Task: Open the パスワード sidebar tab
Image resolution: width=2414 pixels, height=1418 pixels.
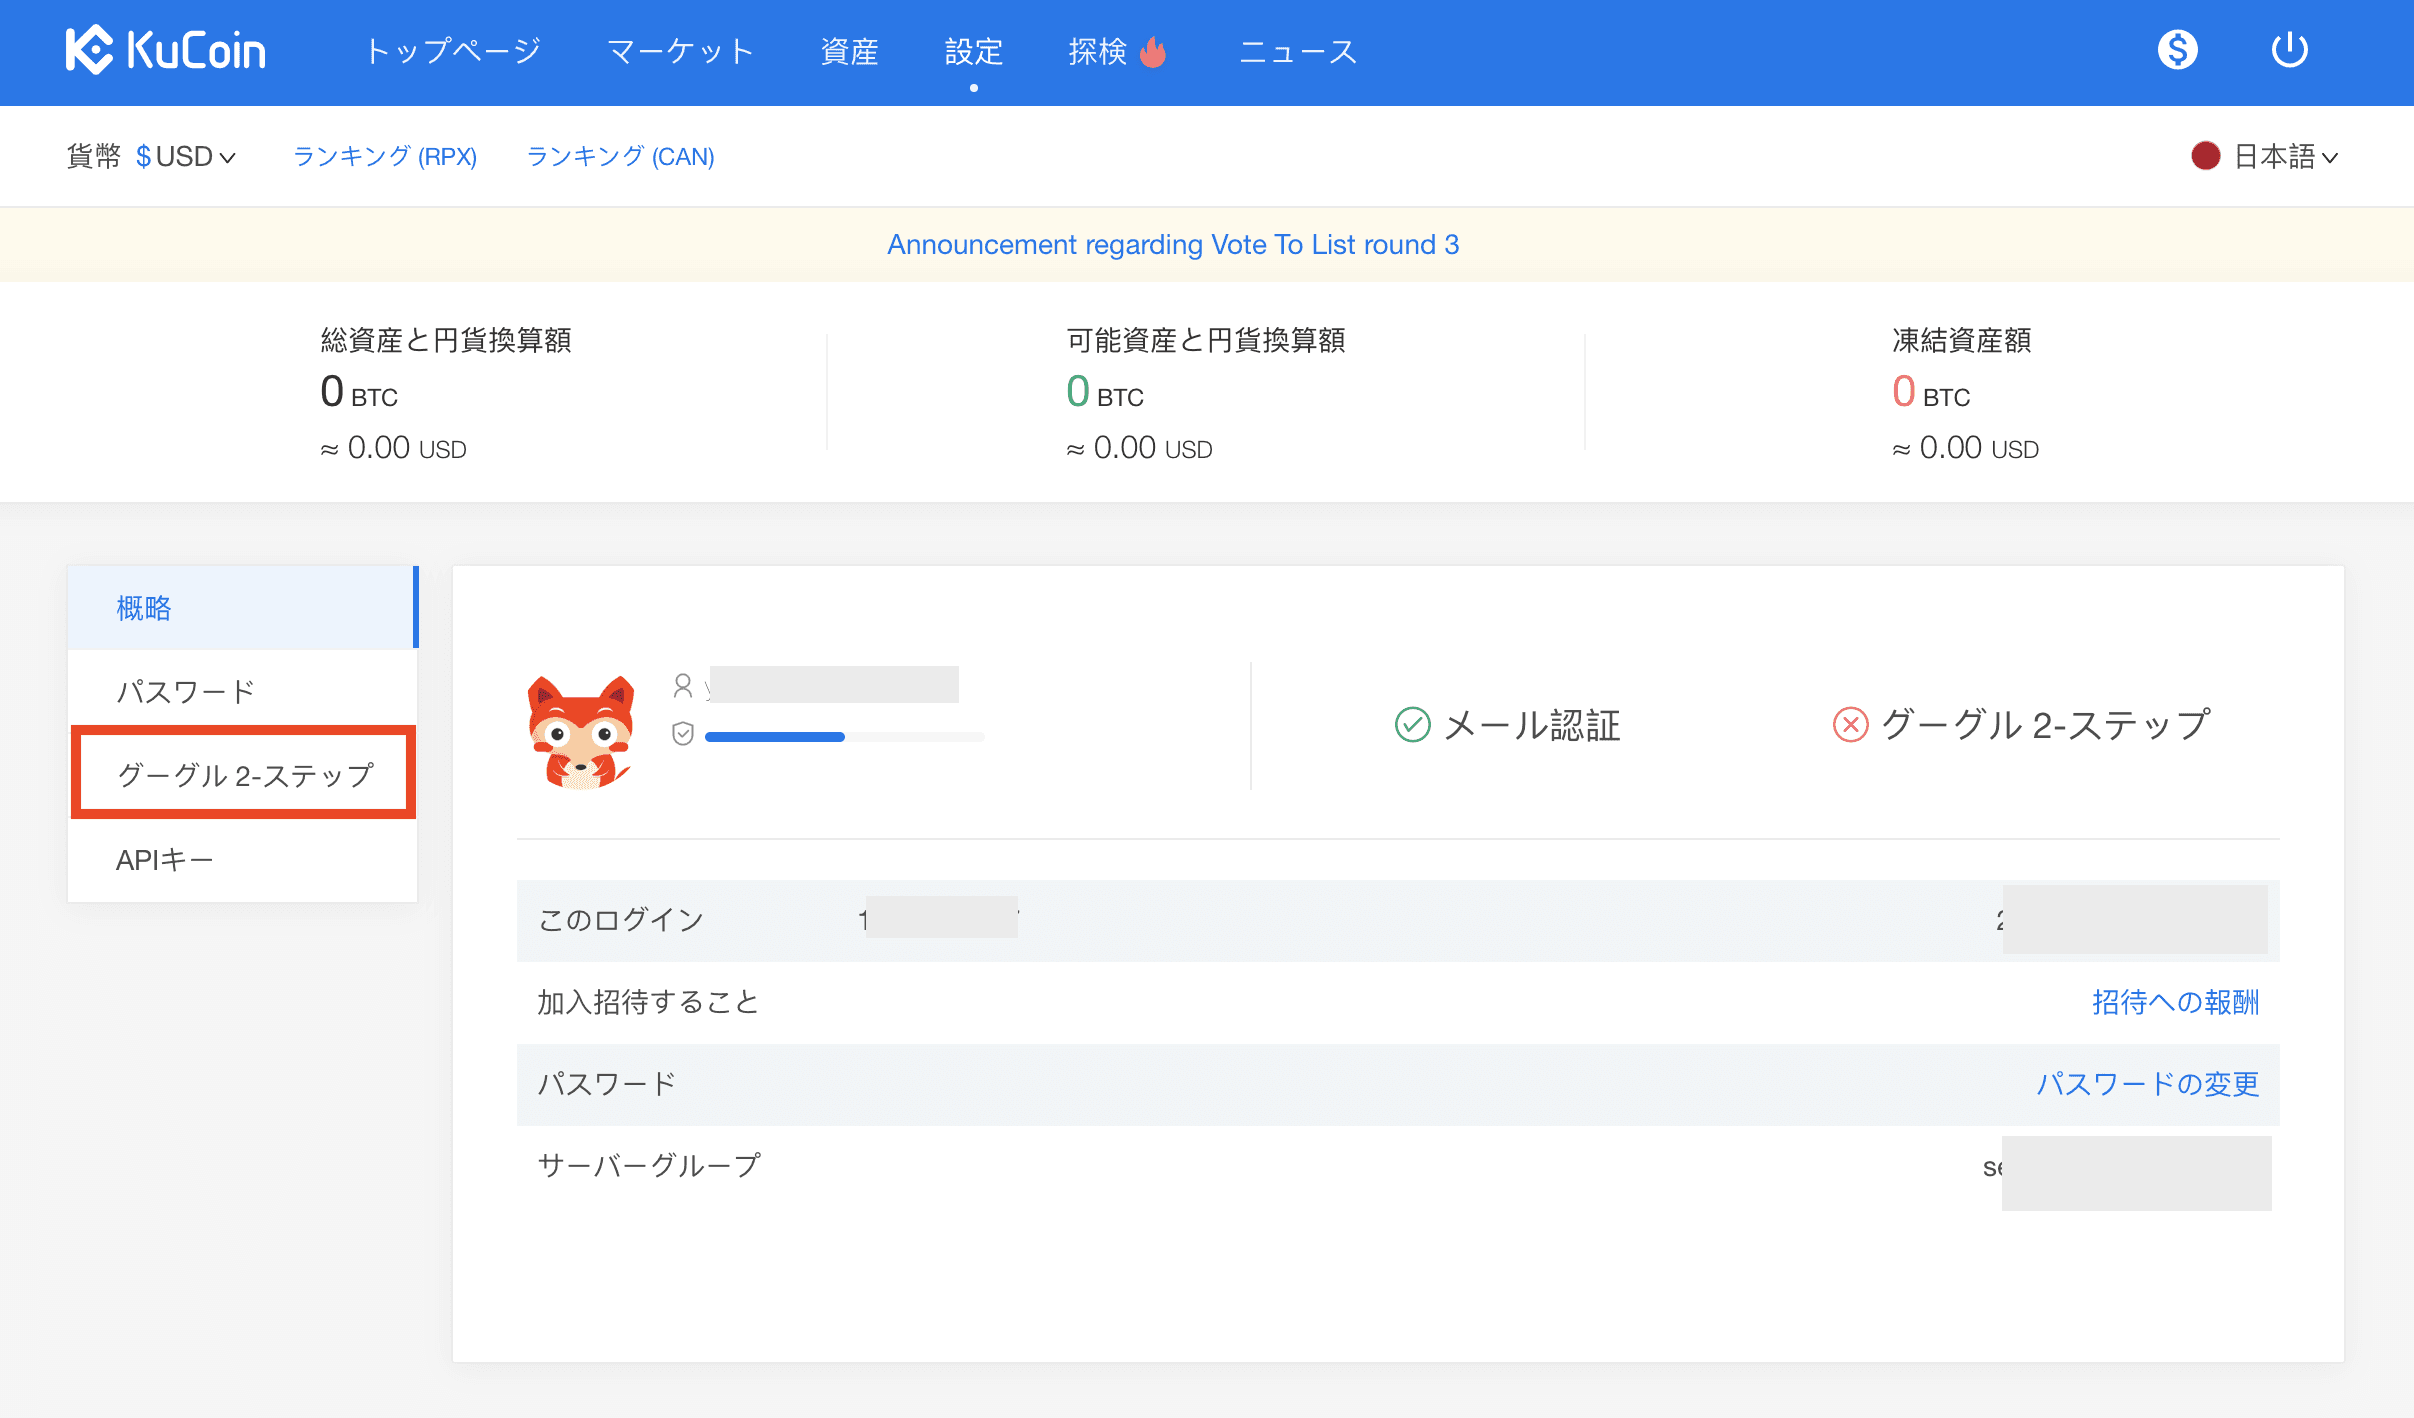Action: click(x=186, y=691)
